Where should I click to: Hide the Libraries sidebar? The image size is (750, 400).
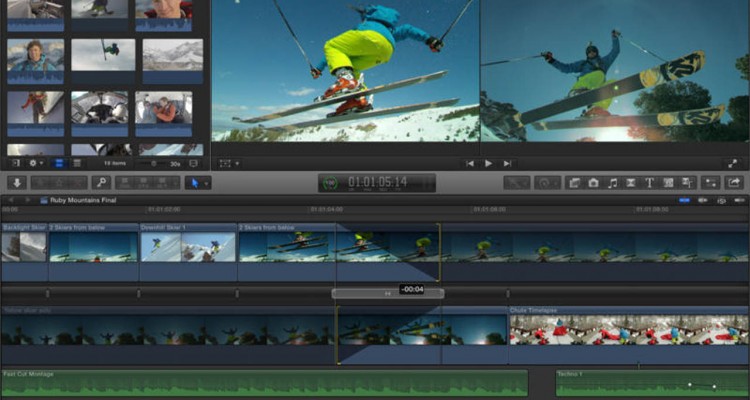click(16, 163)
